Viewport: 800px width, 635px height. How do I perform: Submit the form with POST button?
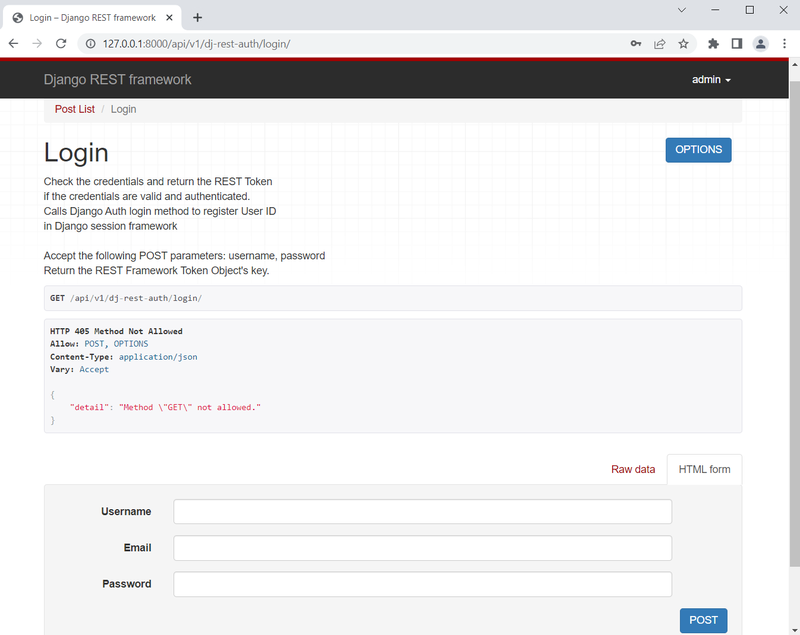tap(704, 620)
